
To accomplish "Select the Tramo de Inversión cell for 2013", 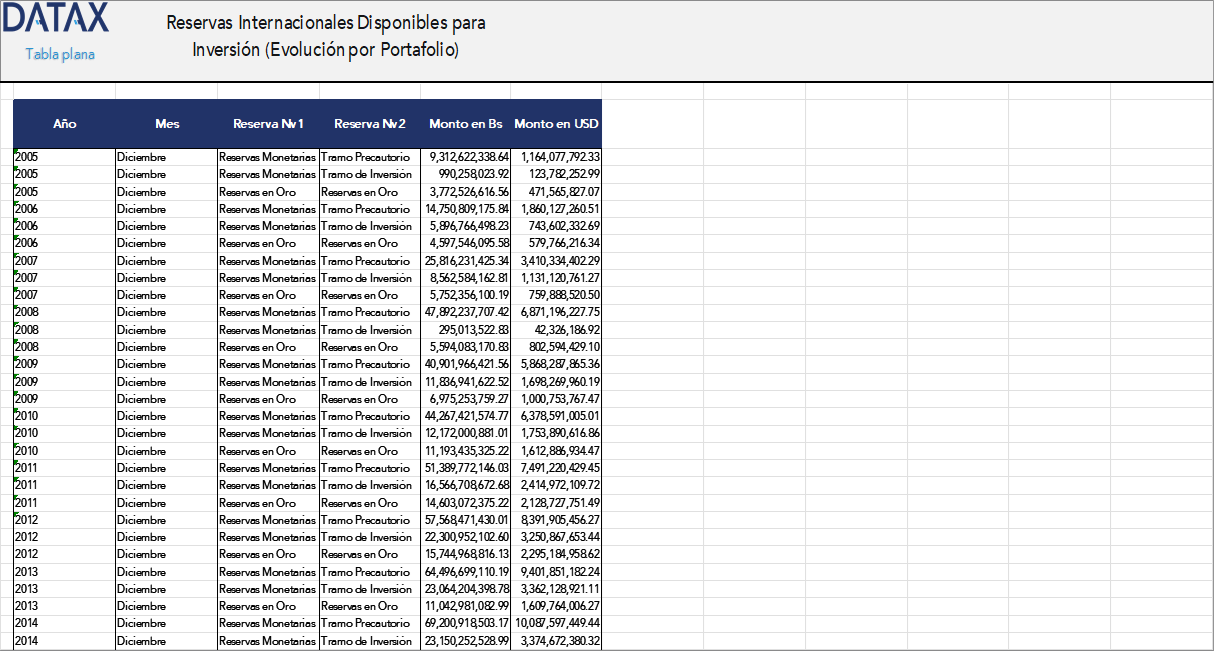I will (369, 588).
